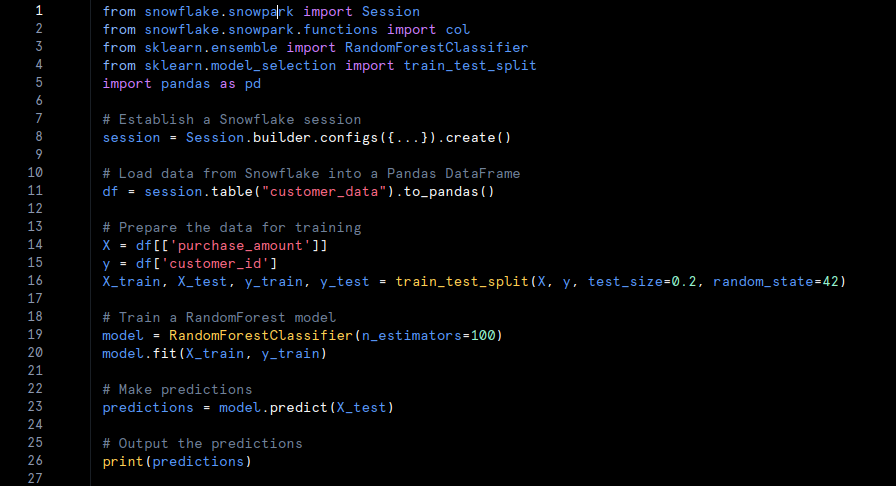This screenshot has height=486, width=896.
Task: Click the to_pandas() method call
Action: 449,191
